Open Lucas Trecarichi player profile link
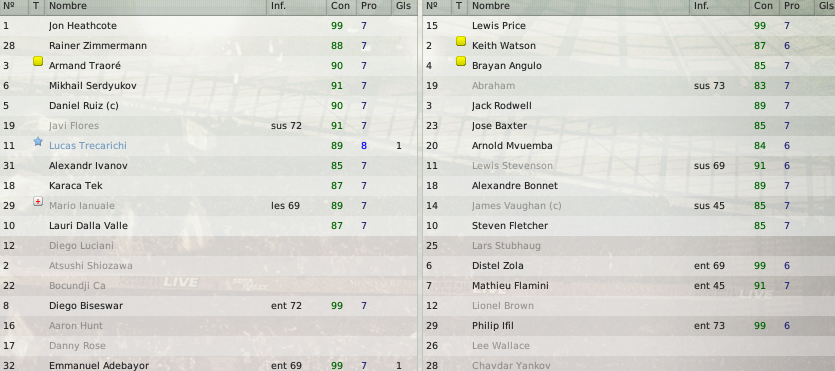The image size is (835, 371). (x=88, y=146)
